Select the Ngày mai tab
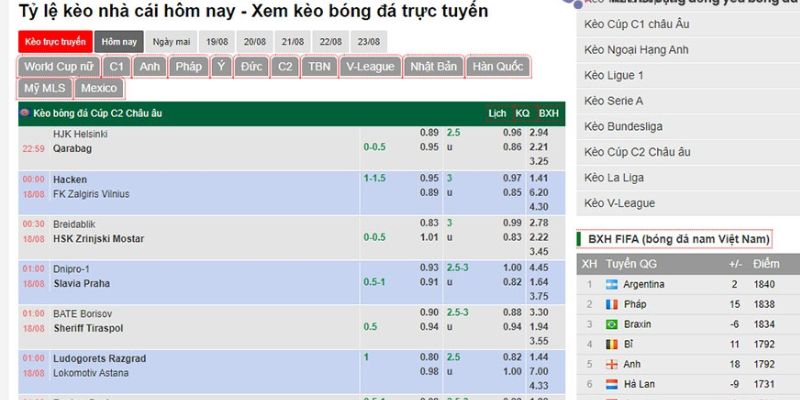The image size is (800, 400). (x=171, y=42)
